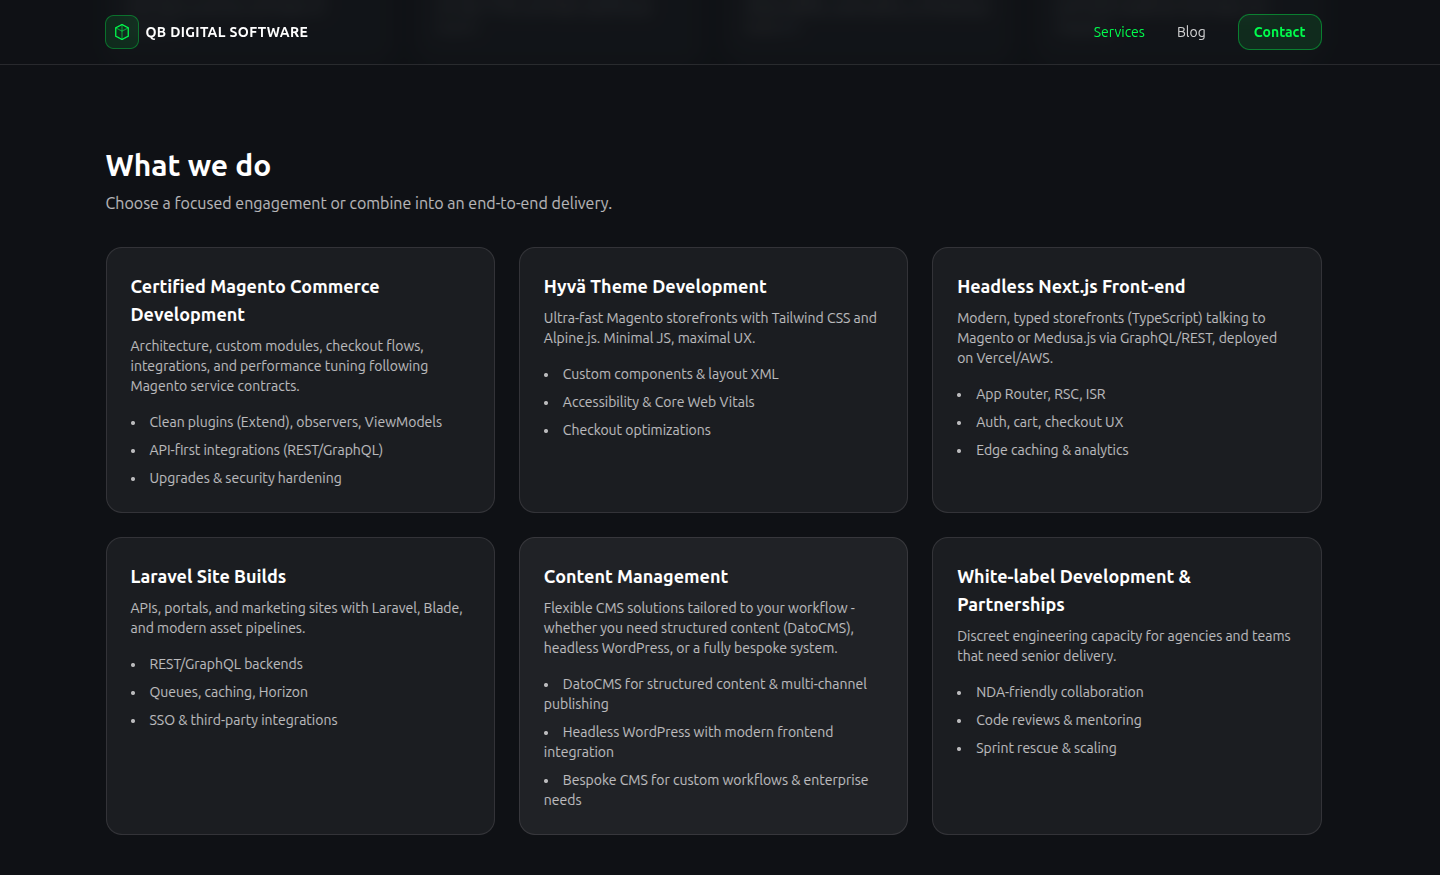The width and height of the screenshot is (1440, 875).
Task: Open the Headless Next.js Front-end card
Action: coord(1126,380)
